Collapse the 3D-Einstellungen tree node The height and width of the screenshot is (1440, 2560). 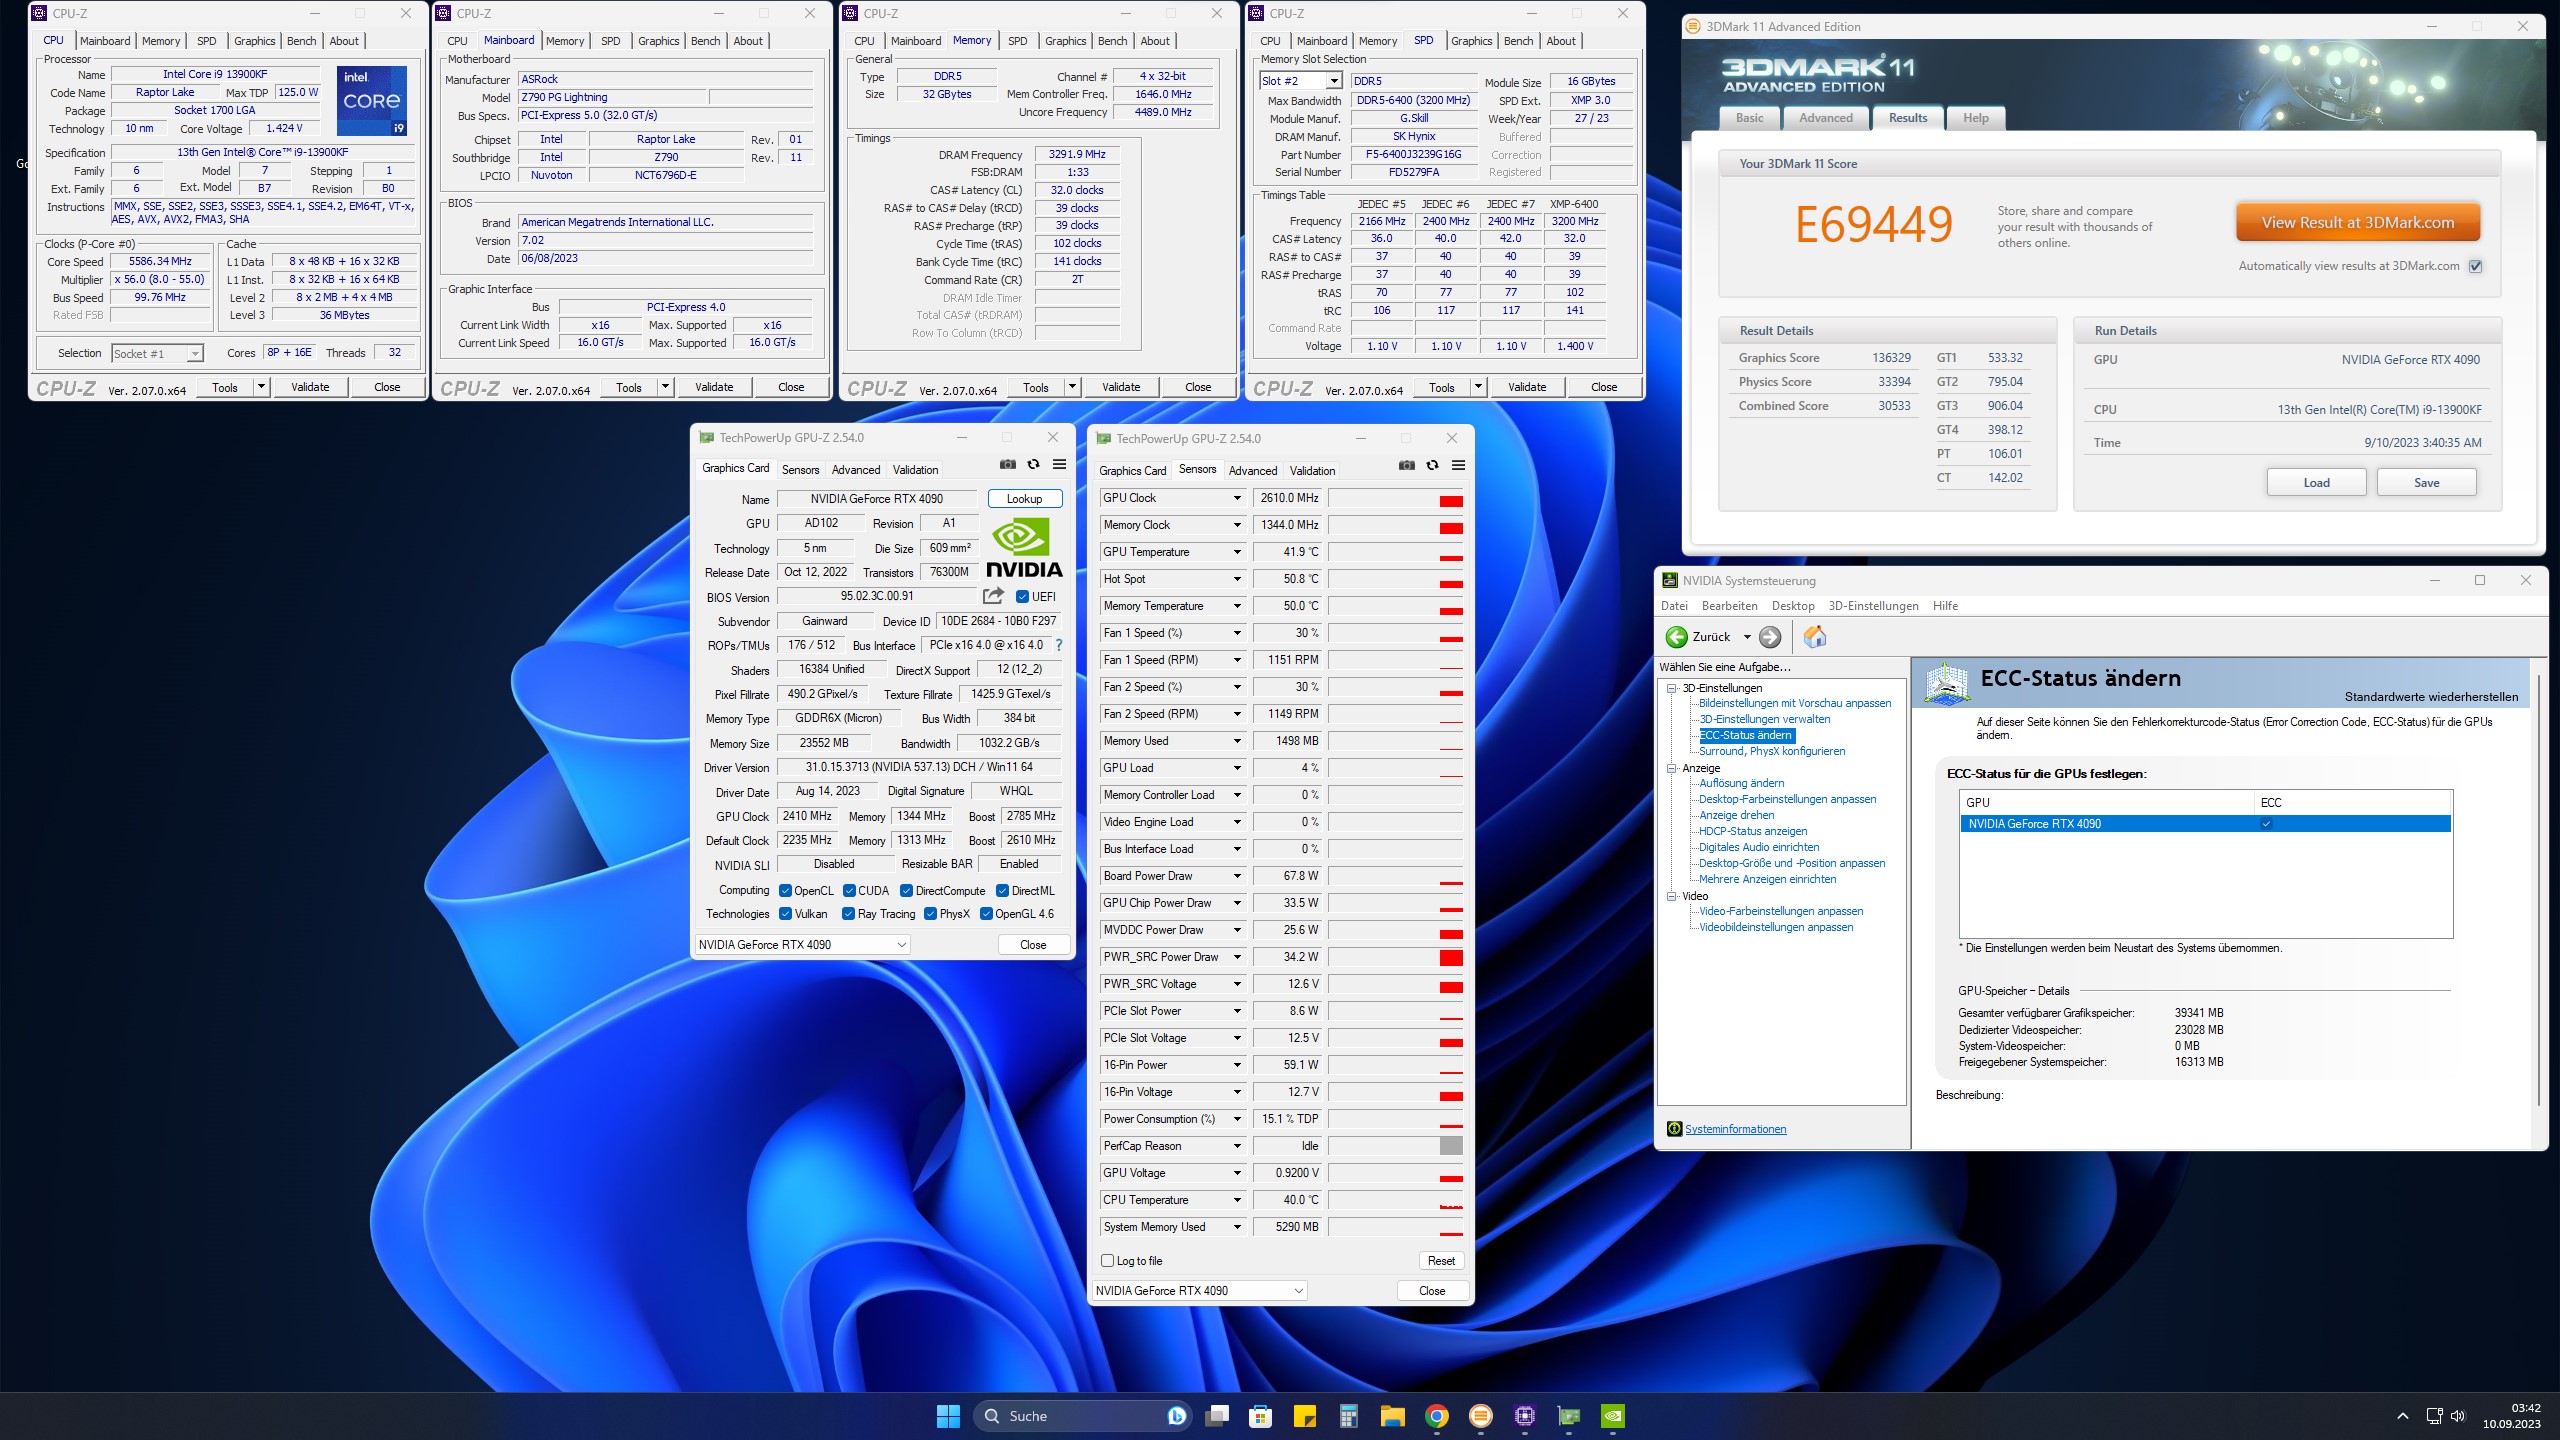point(1671,688)
